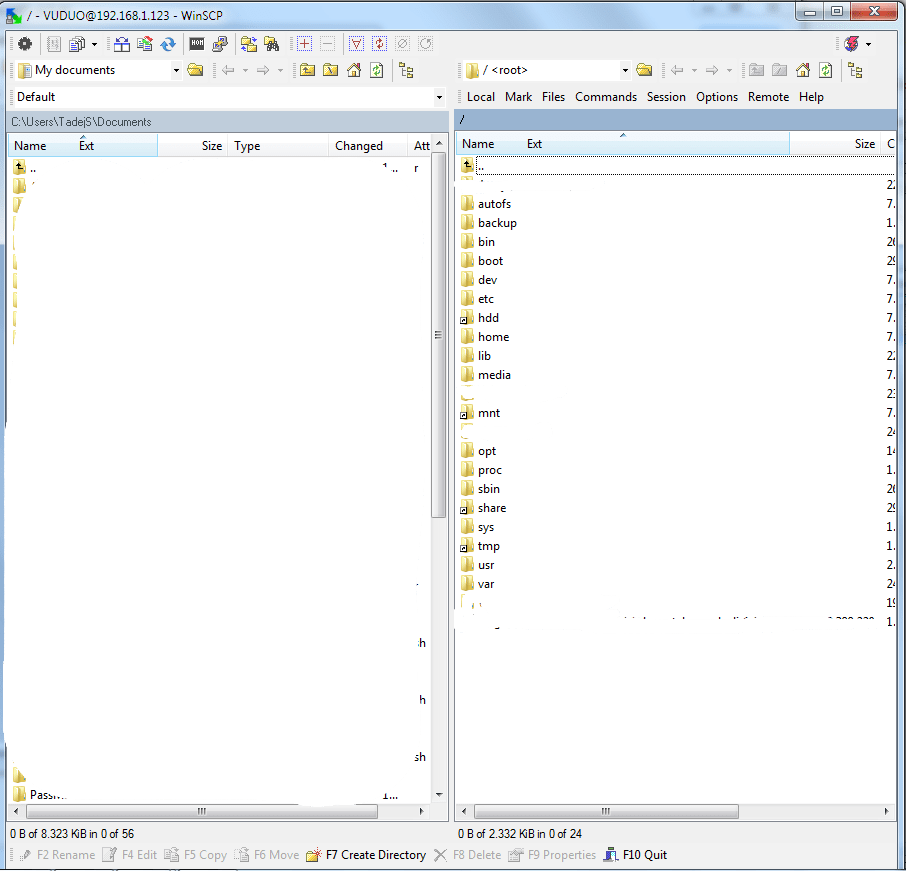Open Preferences via the gear icon

(x=25, y=44)
